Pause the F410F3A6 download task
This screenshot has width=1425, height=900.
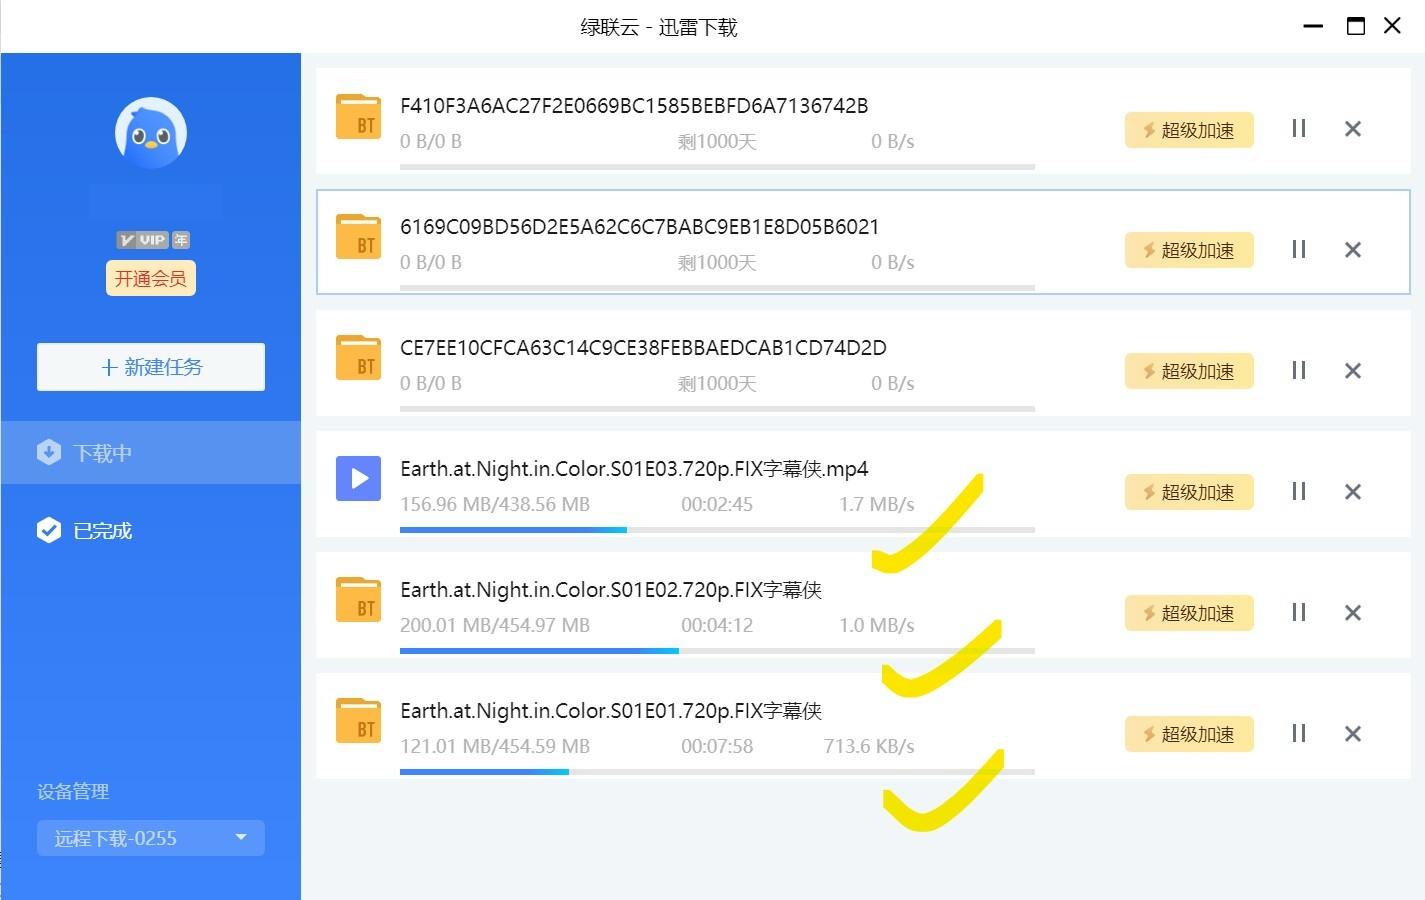1299,128
